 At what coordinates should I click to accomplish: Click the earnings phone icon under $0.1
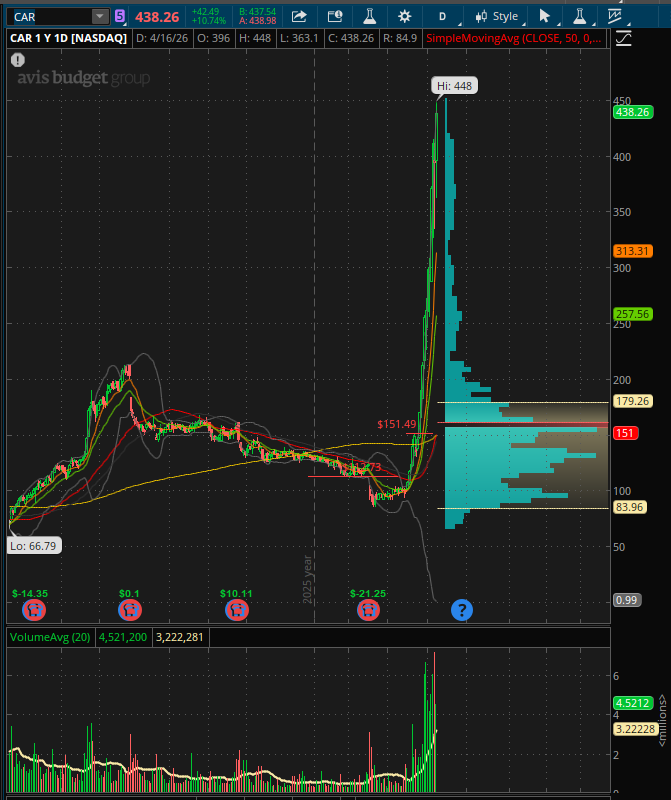[130, 610]
